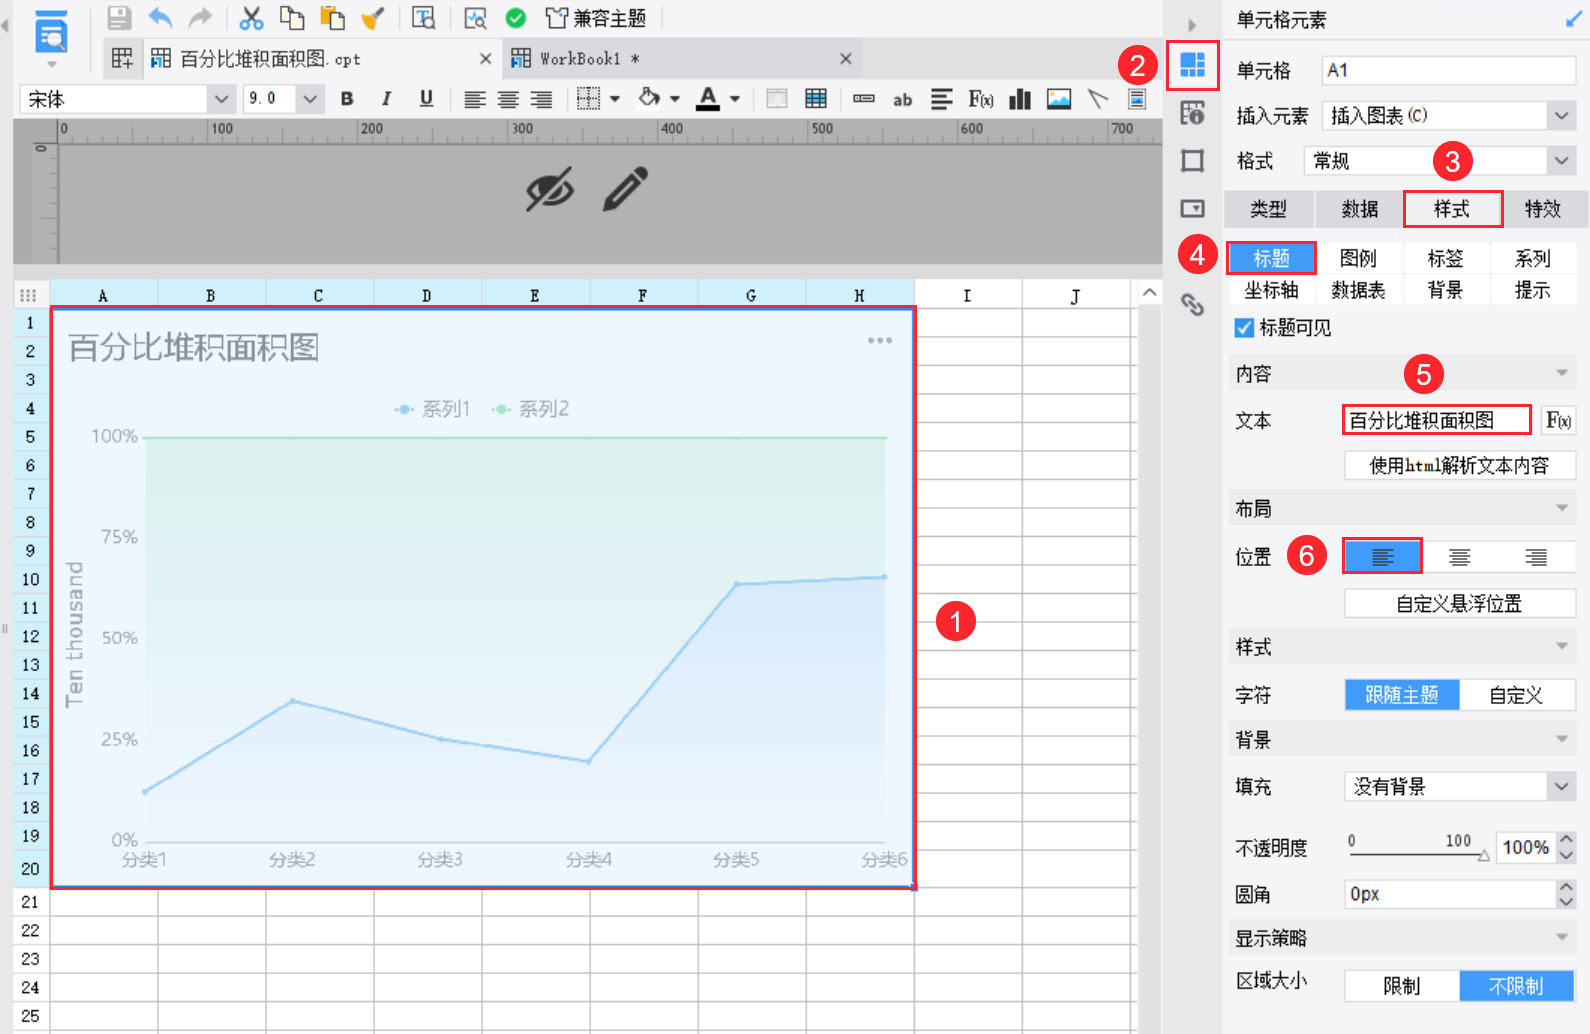Image resolution: width=1590 pixels, height=1034 pixels.
Task: Open the large report preview icon
Action: (50, 32)
